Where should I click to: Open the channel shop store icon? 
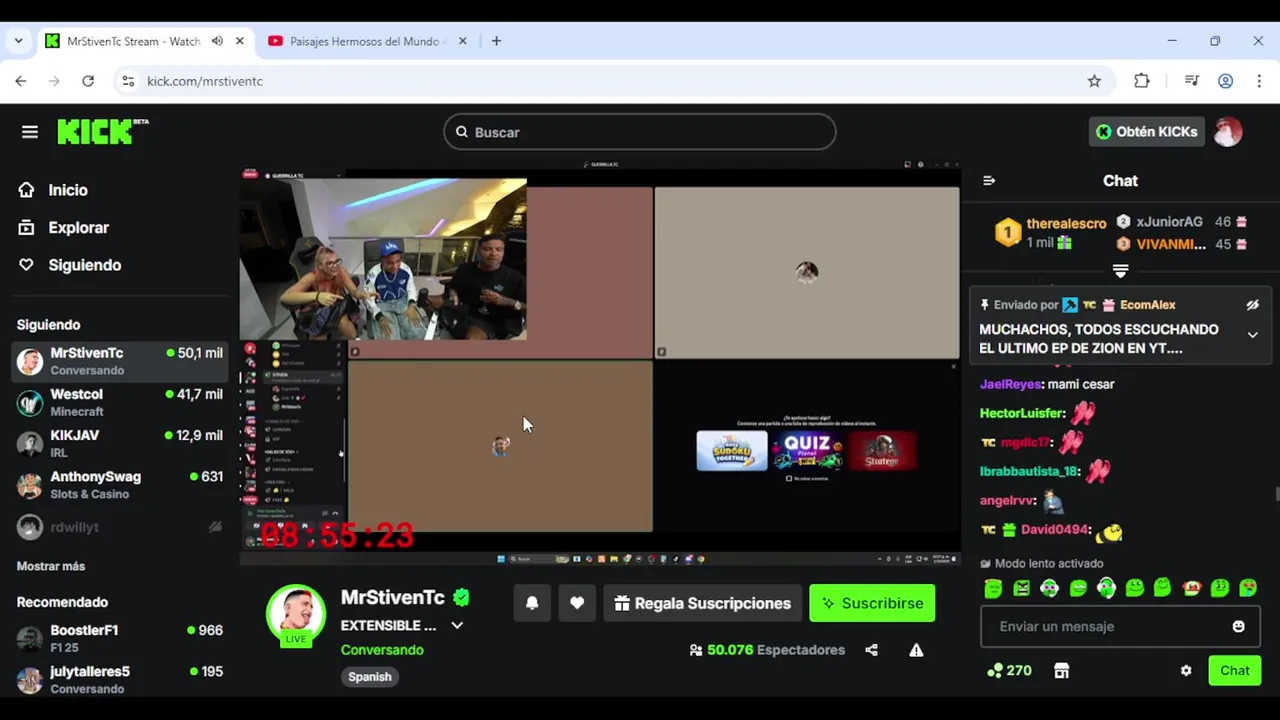[1061, 671]
